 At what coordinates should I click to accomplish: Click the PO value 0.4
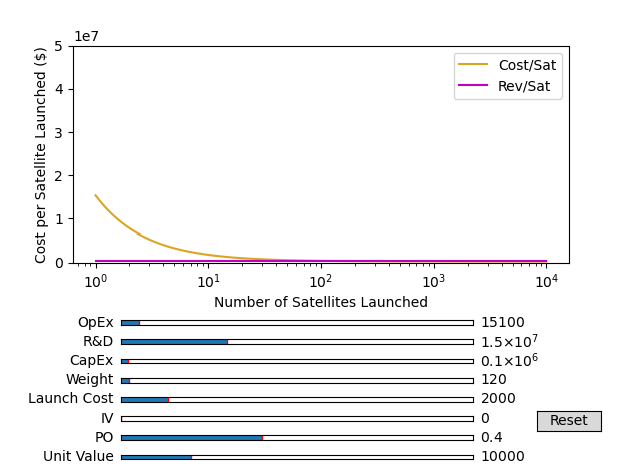click(x=491, y=437)
